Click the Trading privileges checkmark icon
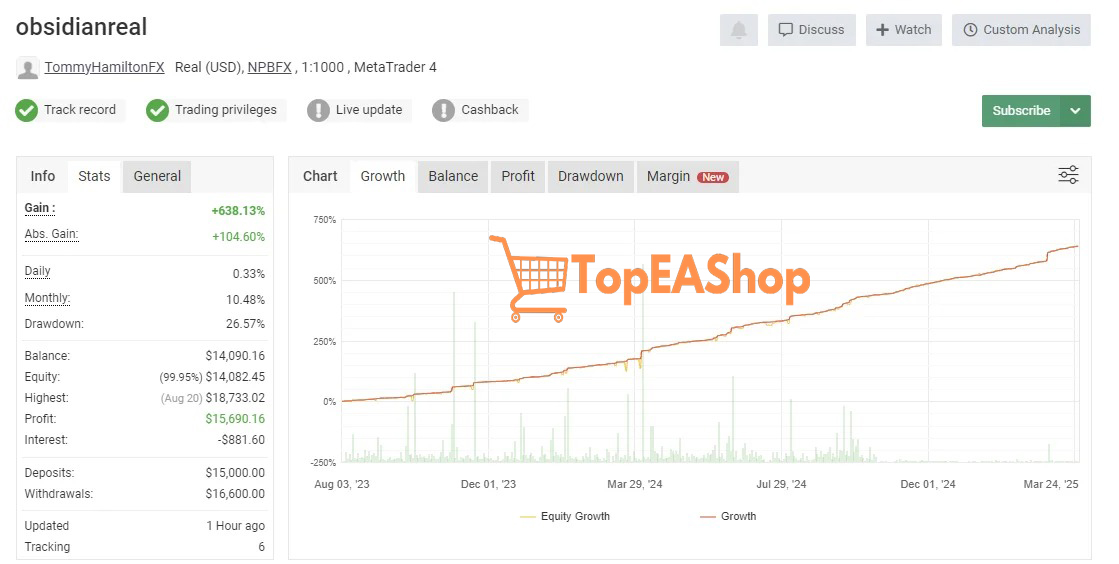This screenshot has width=1119, height=564. pyautogui.click(x=157, y=110)
